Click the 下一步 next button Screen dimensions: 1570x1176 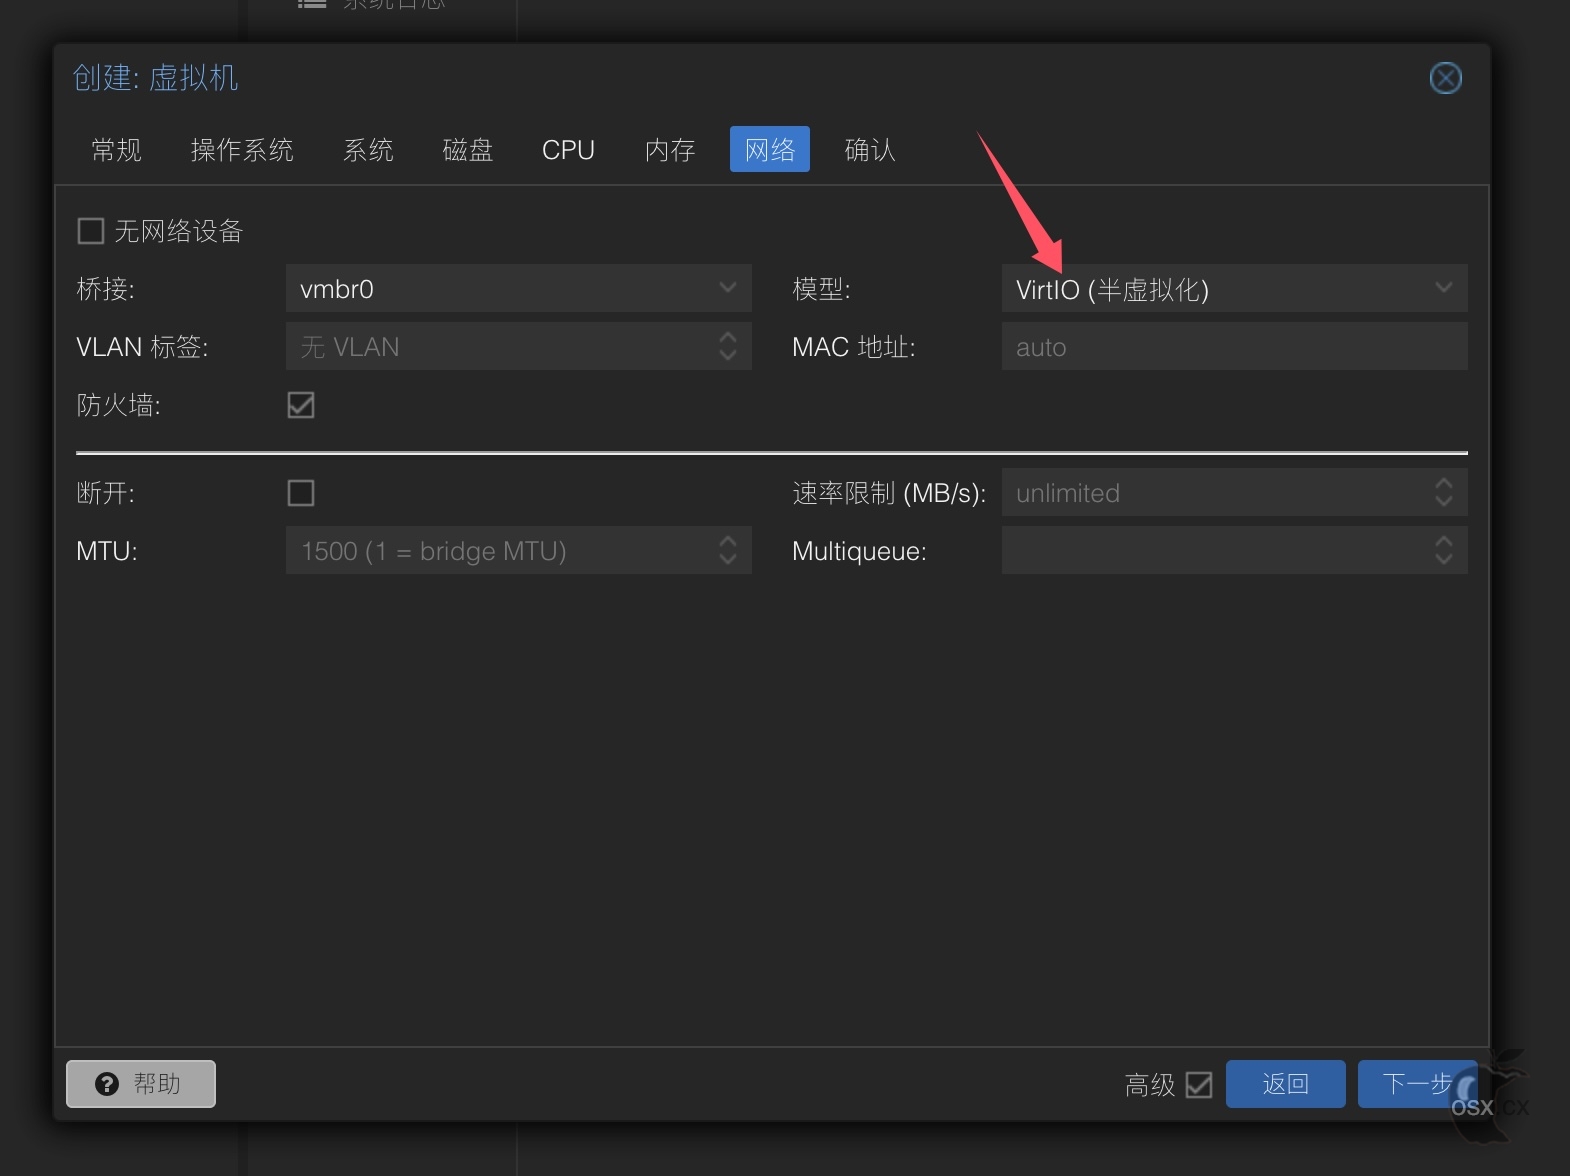[x=1417, y=1084]
